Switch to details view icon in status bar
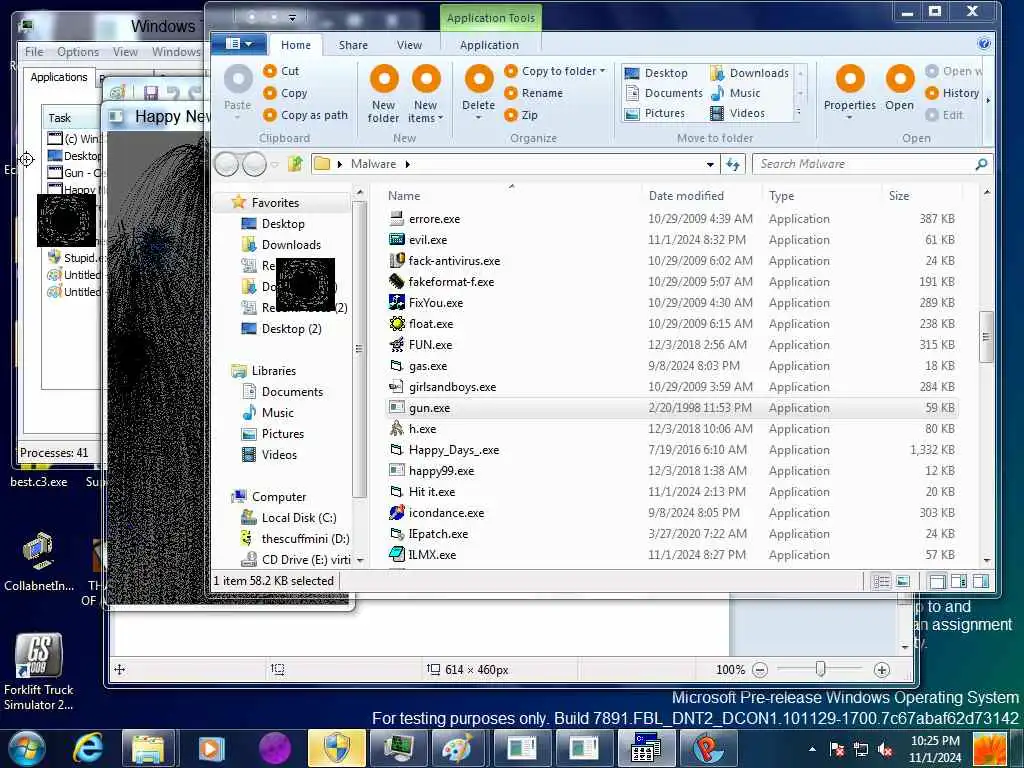The height and width of the screenshot is (768, 1024). (x=881, y=581)
